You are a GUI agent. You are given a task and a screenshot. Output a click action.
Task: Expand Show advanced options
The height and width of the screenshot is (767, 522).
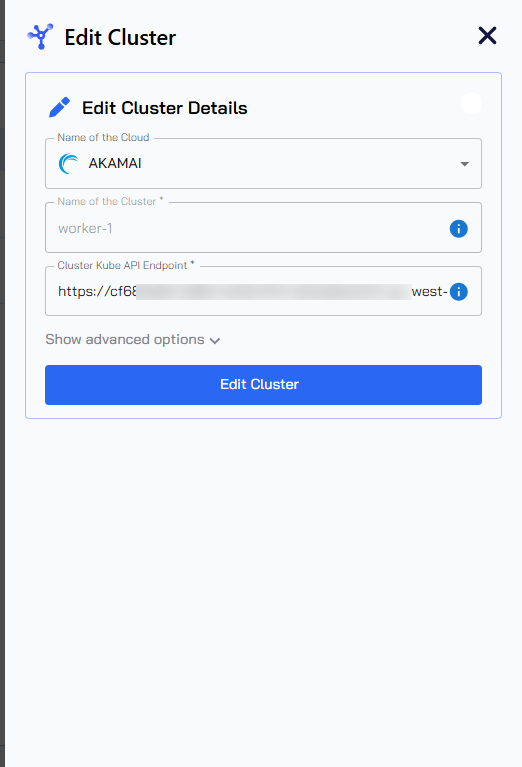pyautogui.click(x=133, y=339)
